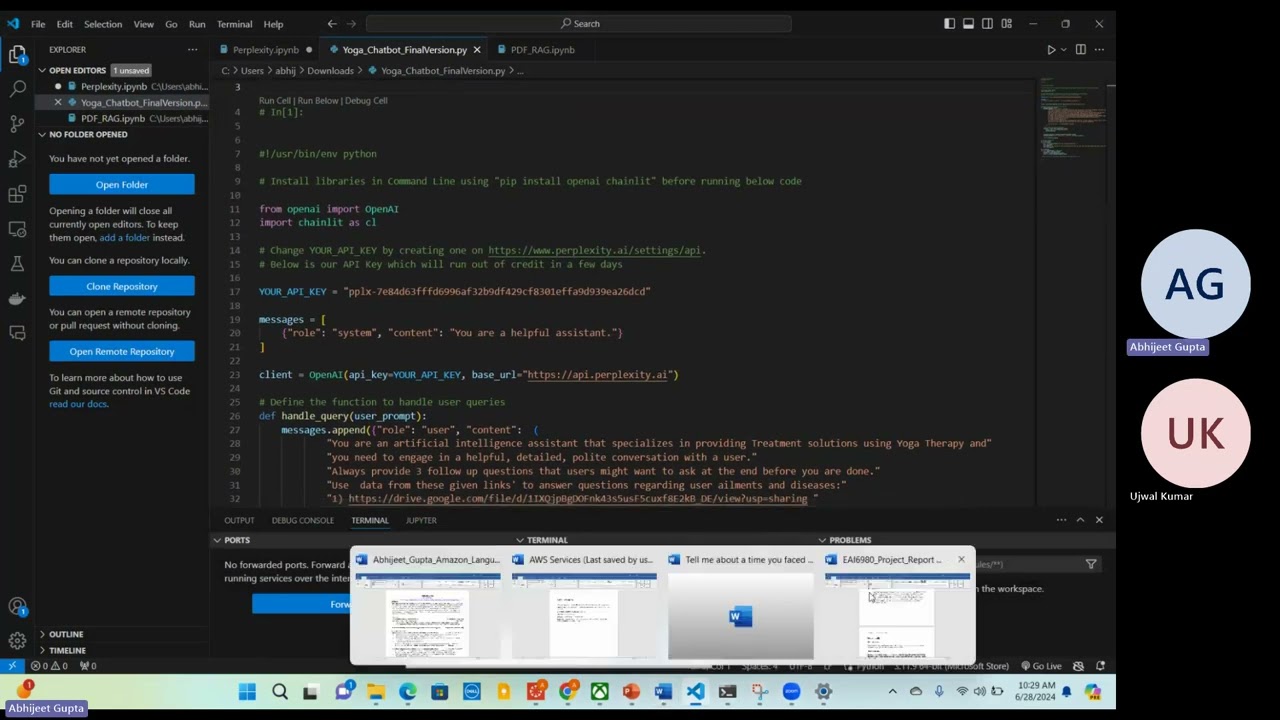Click the Run Cell code lens
The image size is (1280, 720).
(x=275, y=100)
